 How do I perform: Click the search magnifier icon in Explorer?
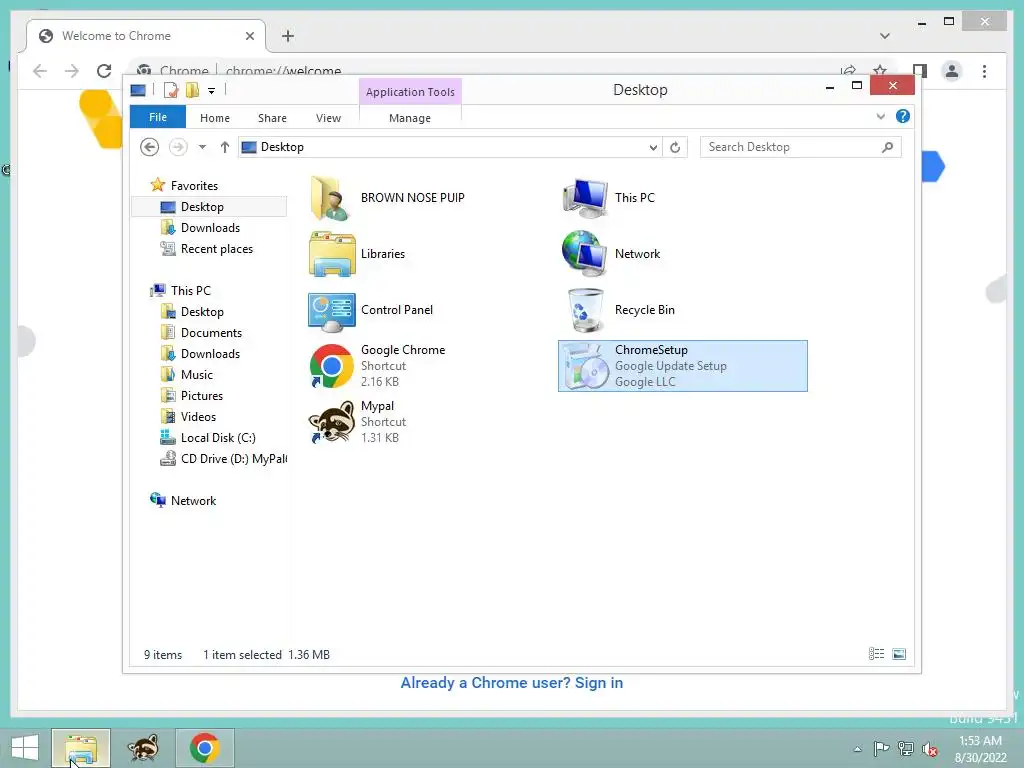click(x=888, y=147)
